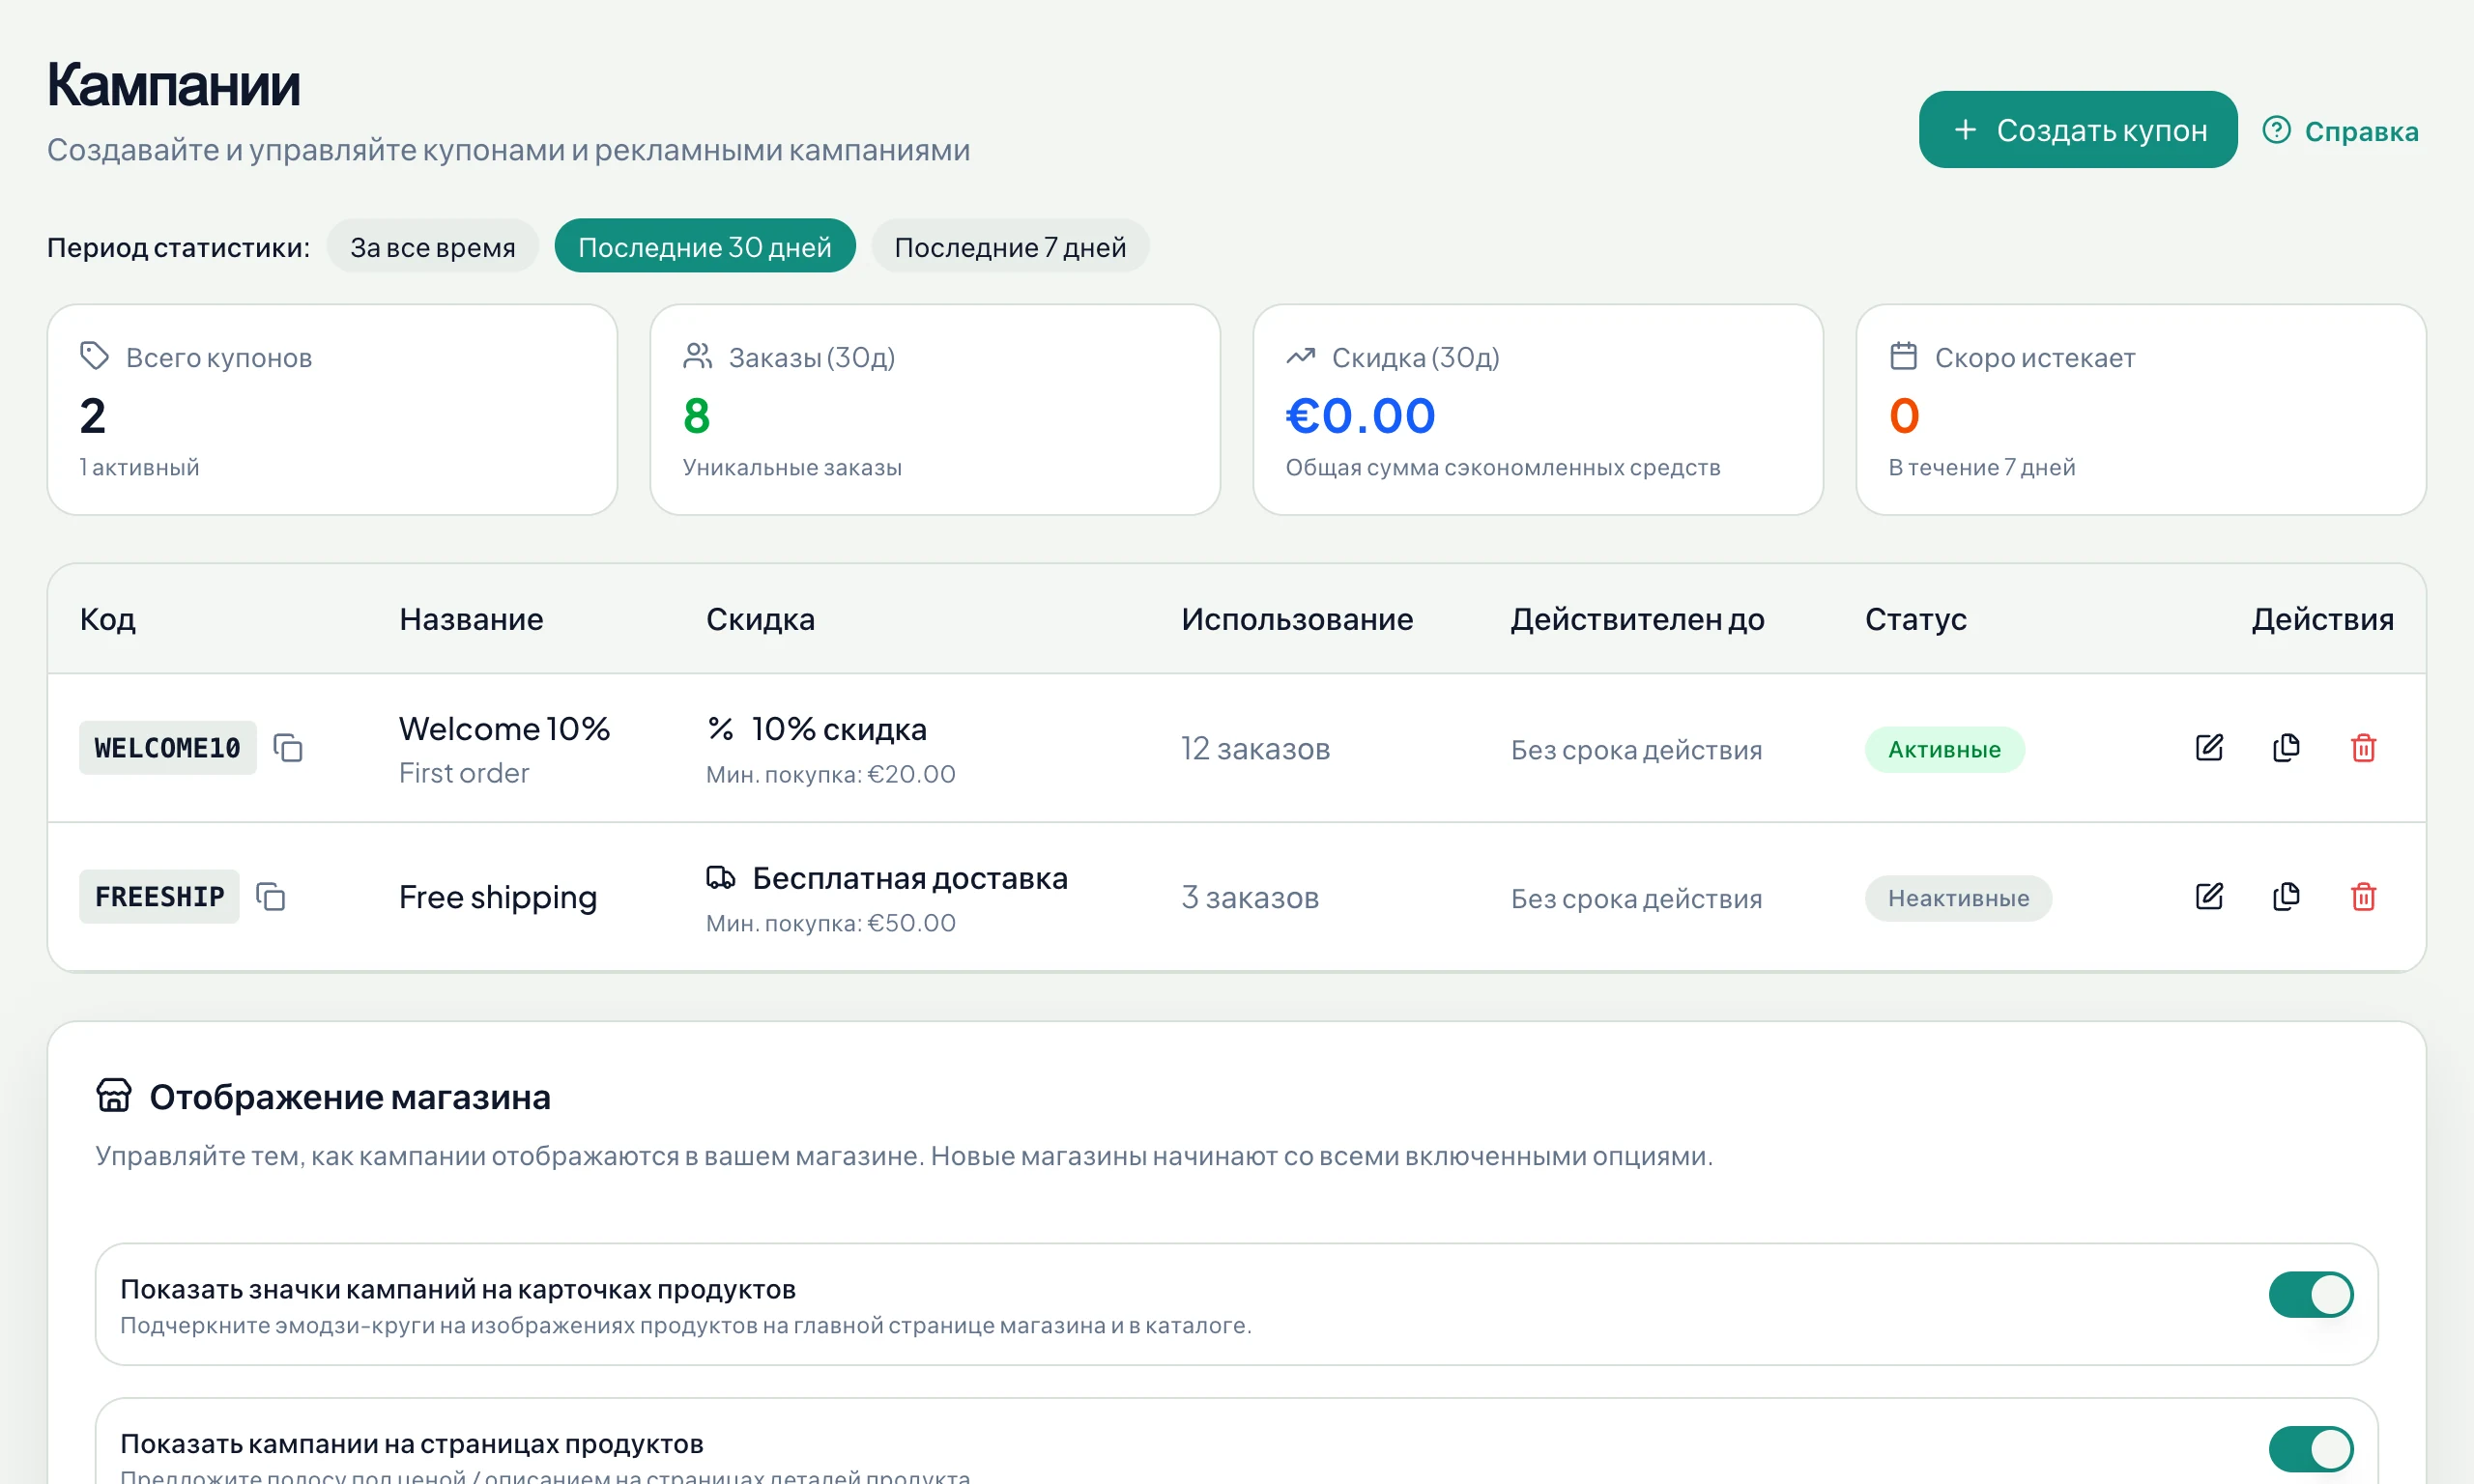Click the Free shipping coupon name
This screenshot has width=2474, height=1484.
(x=498, y=898)
